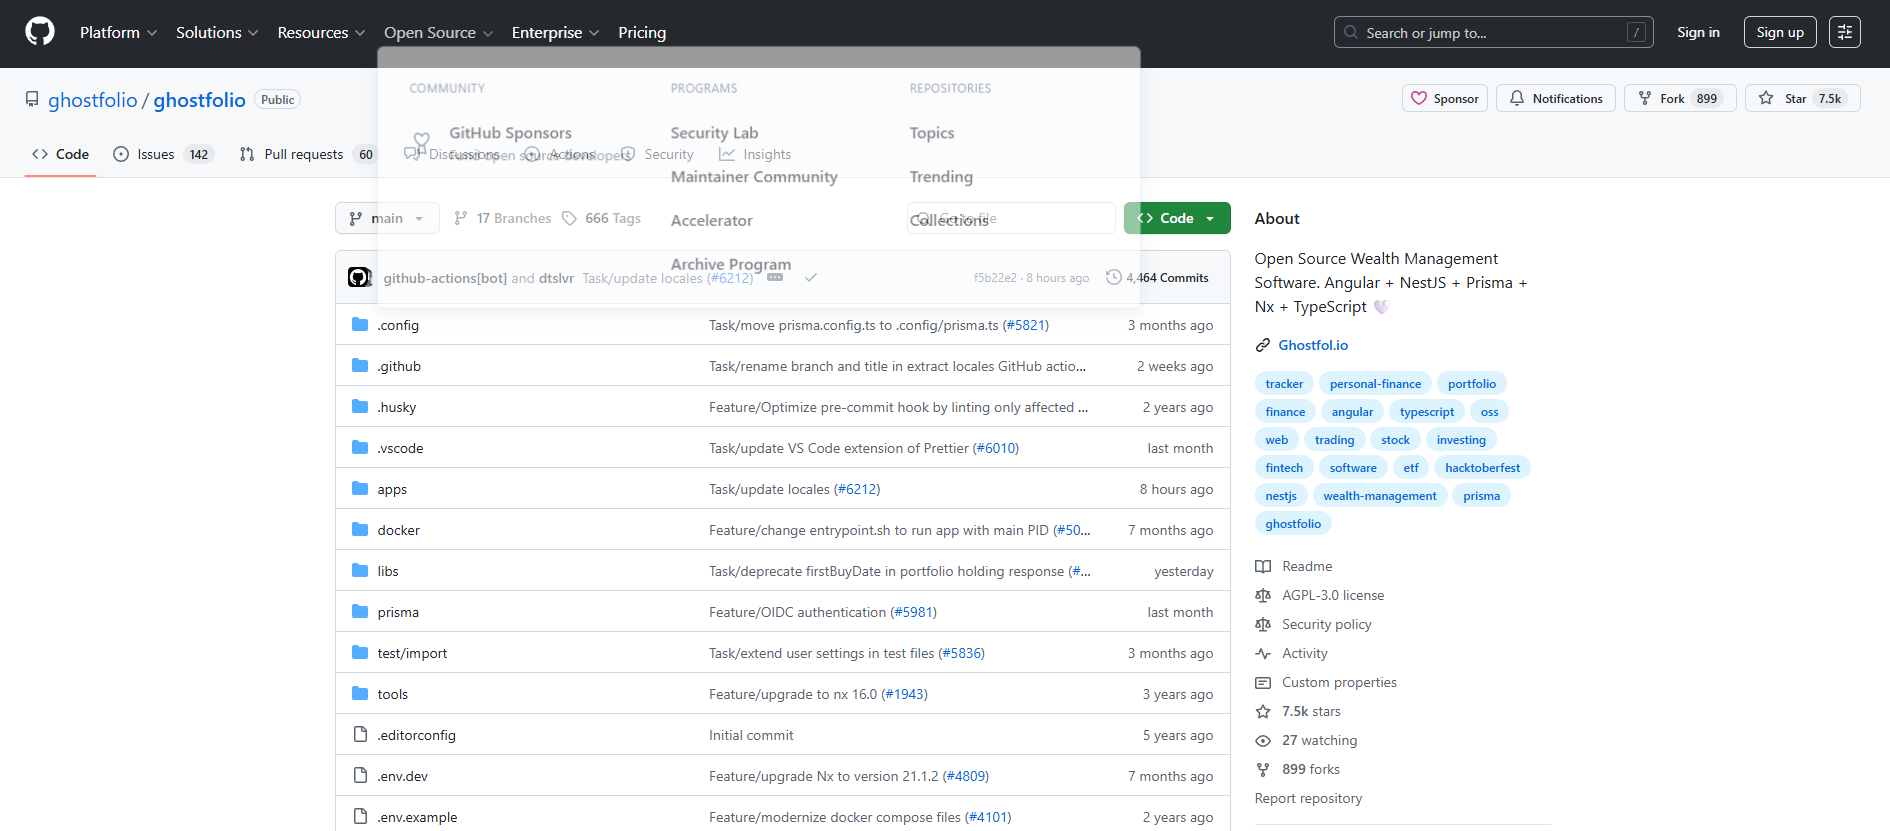This screenshot has width=1890, height=831.
Task: Click the Notifications bell button
Action: (x=1556, y=98)
